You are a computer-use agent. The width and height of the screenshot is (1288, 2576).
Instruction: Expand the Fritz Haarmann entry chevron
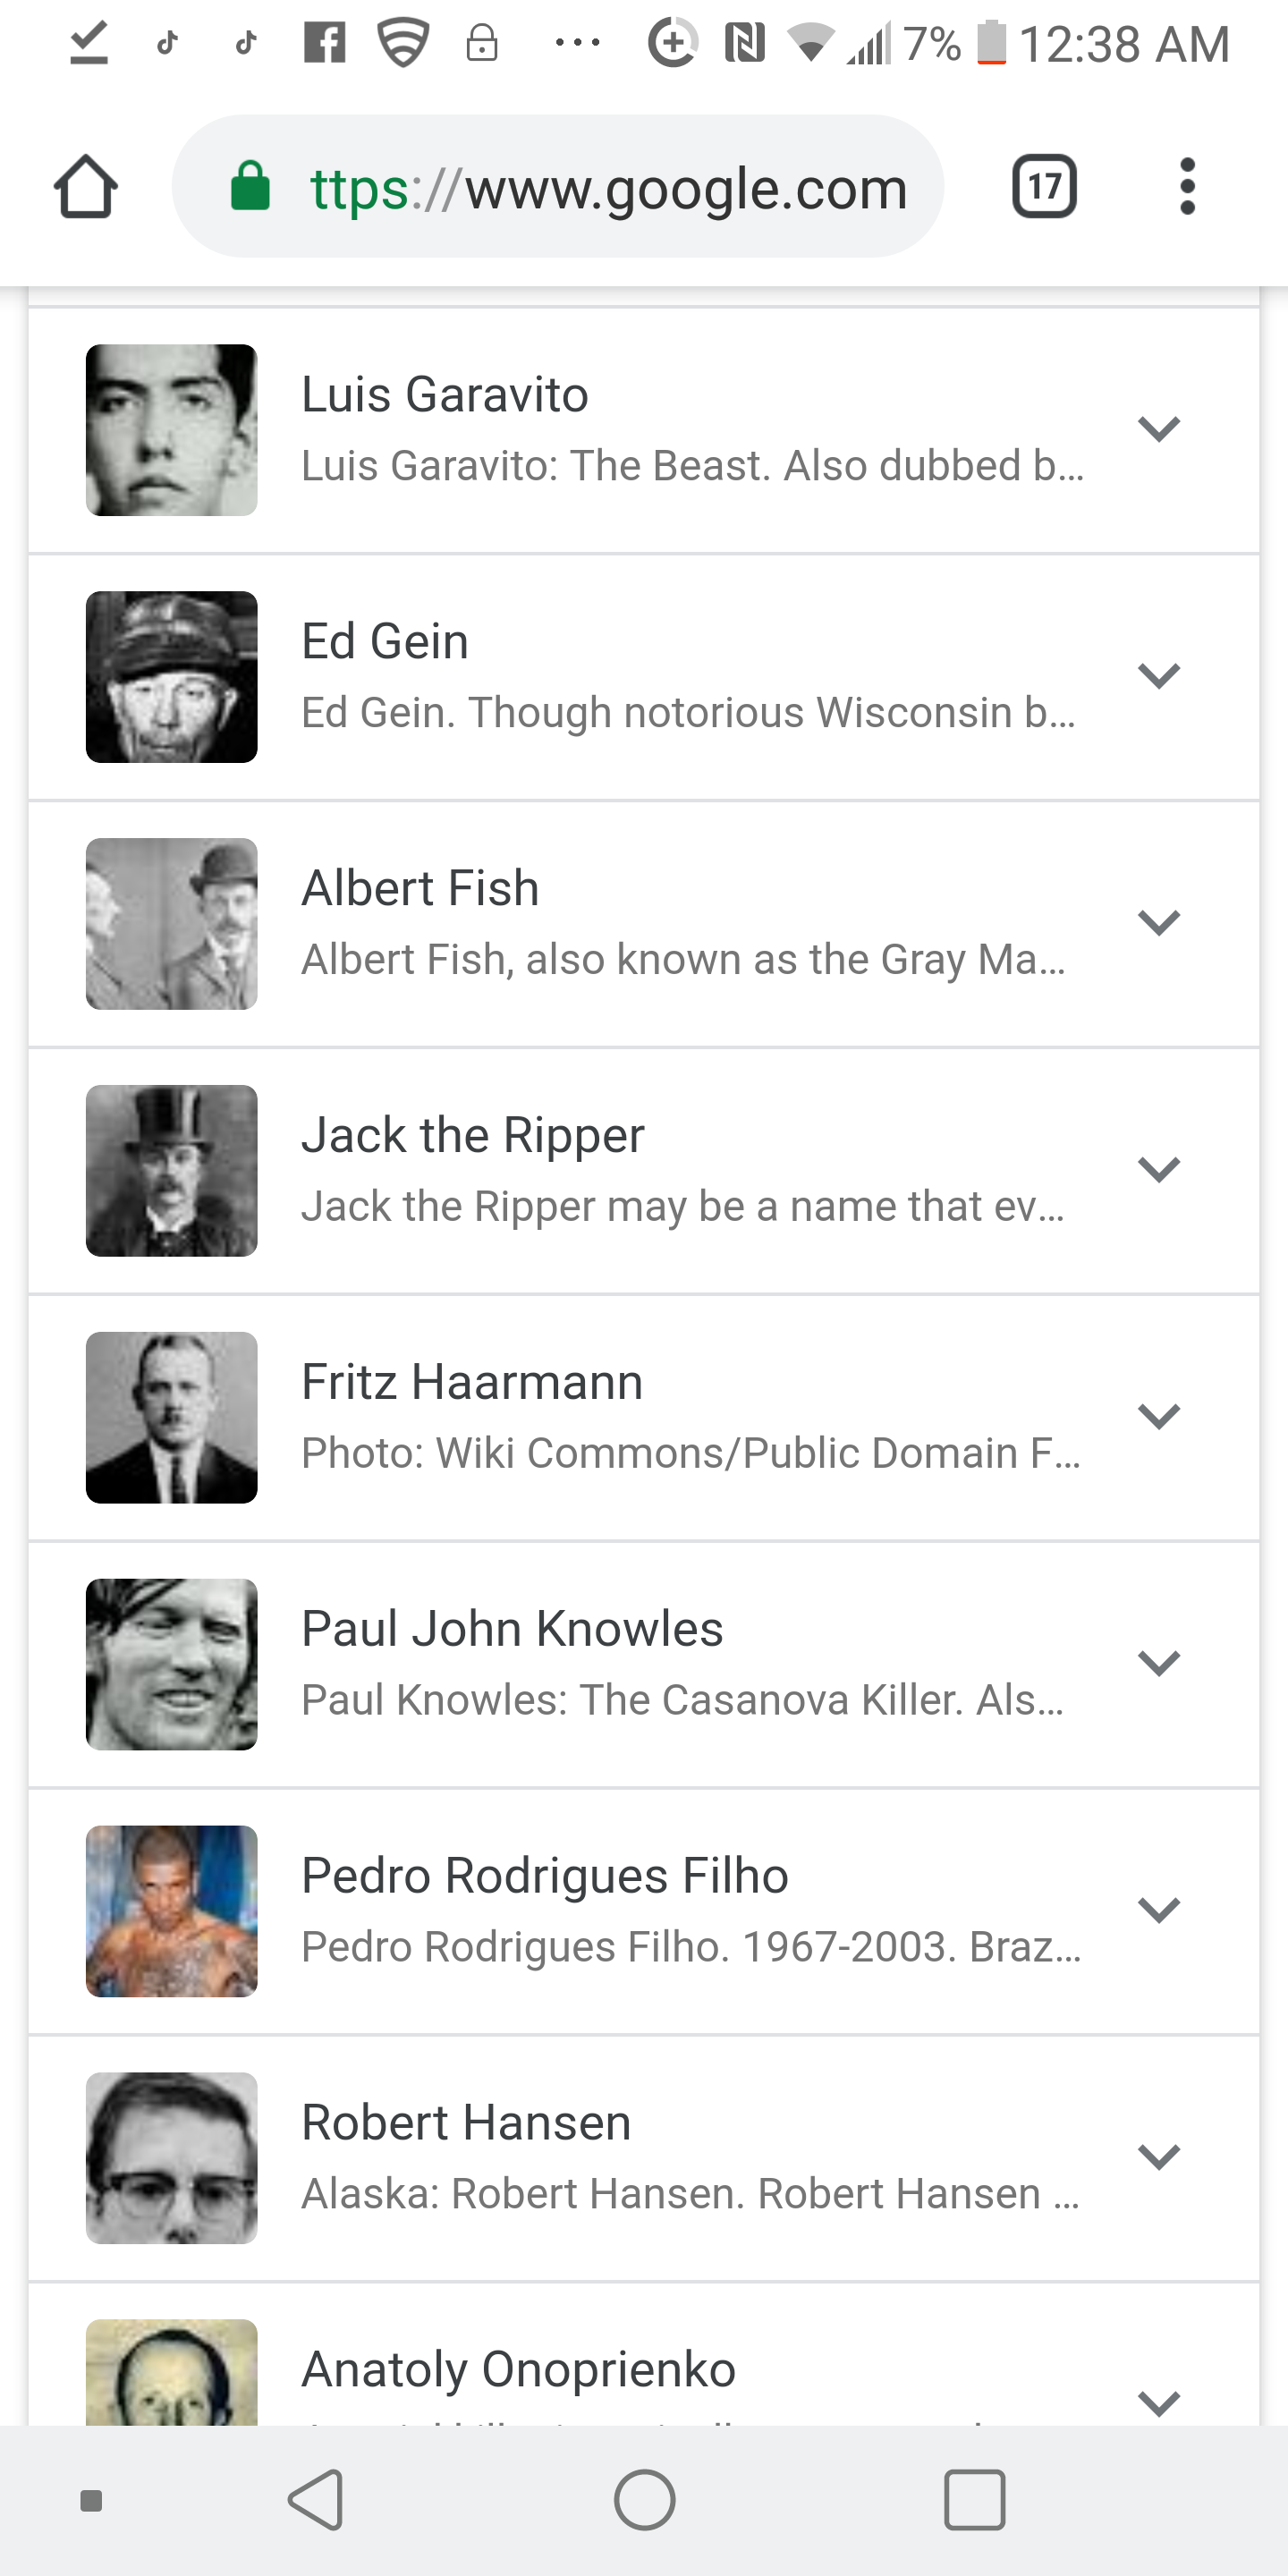(1159, 1417)
